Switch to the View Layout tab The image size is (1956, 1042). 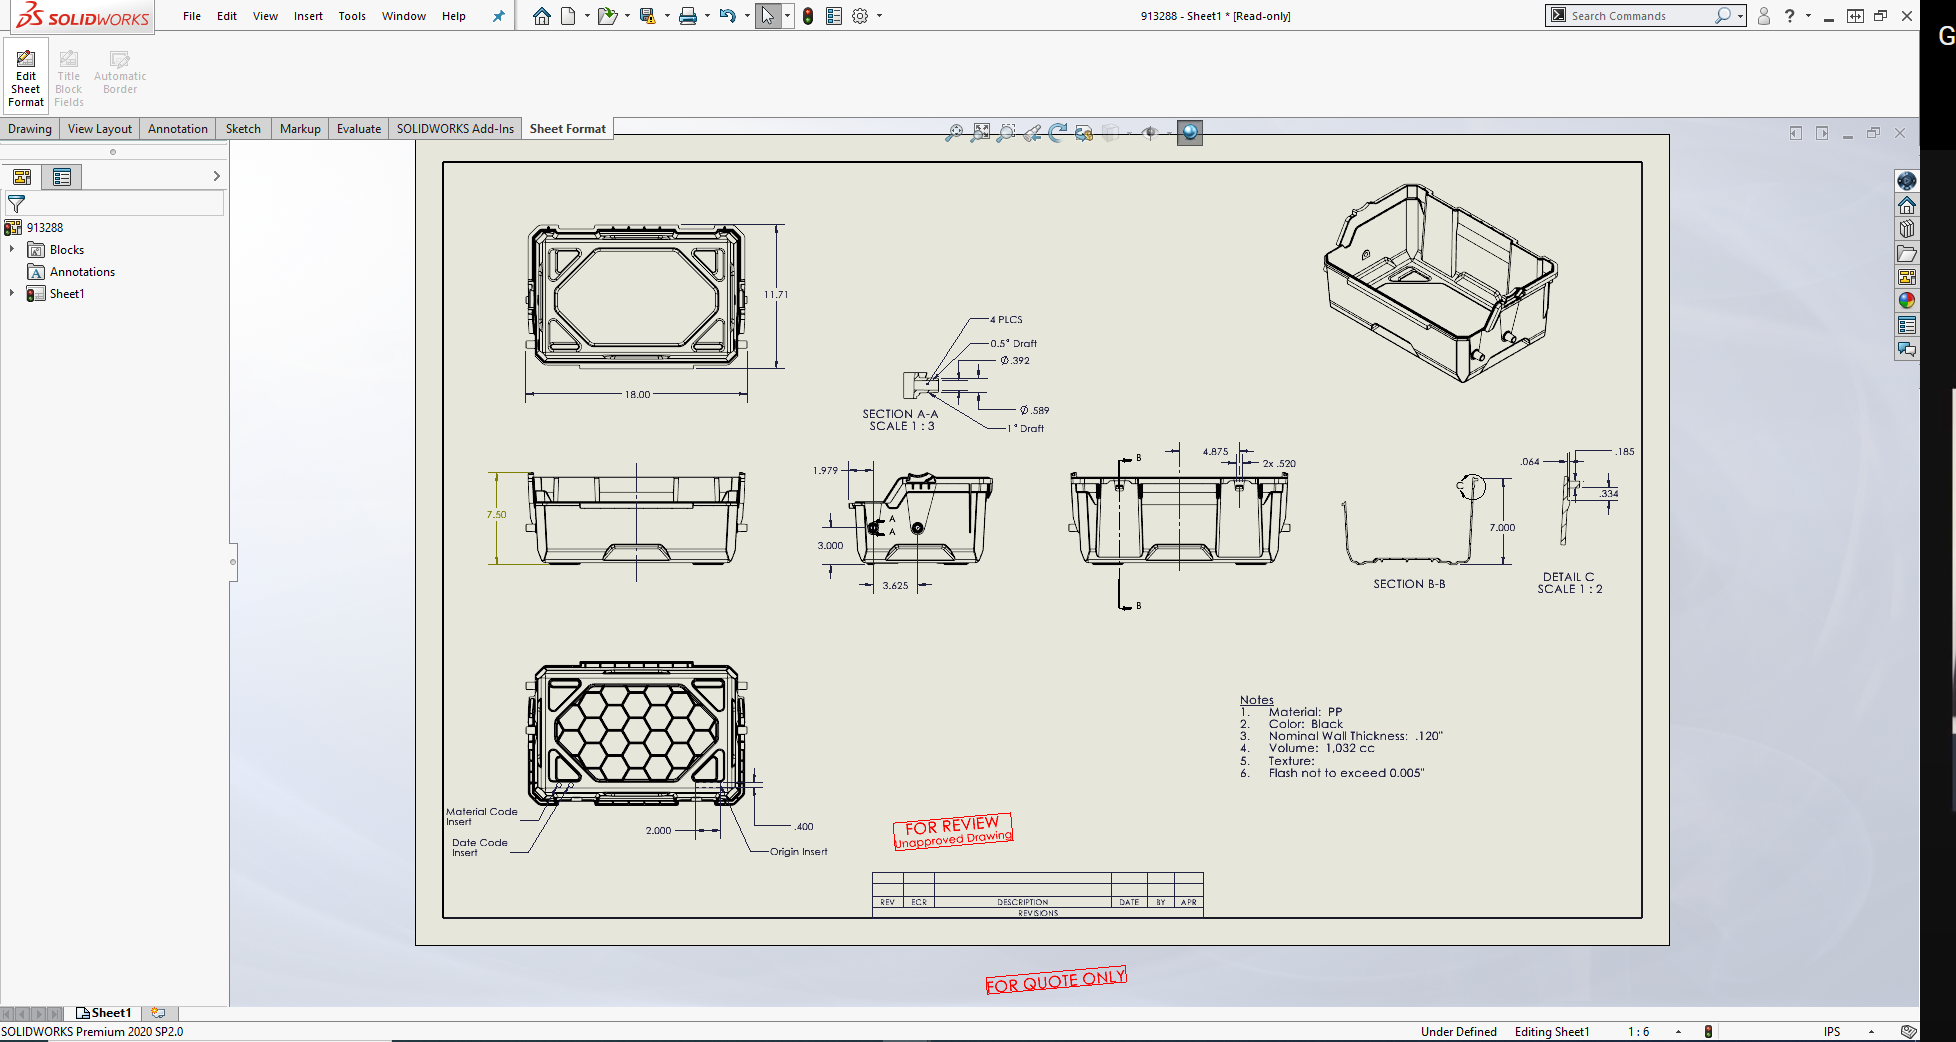pyautogui.click(x=100, y=129)
